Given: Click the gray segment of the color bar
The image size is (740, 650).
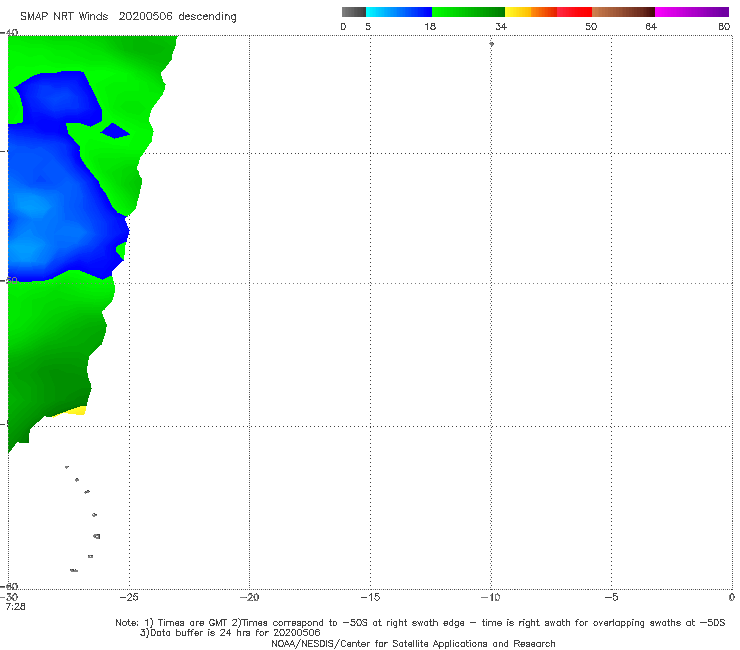Looking at the screenshot, I should point(353,12).
